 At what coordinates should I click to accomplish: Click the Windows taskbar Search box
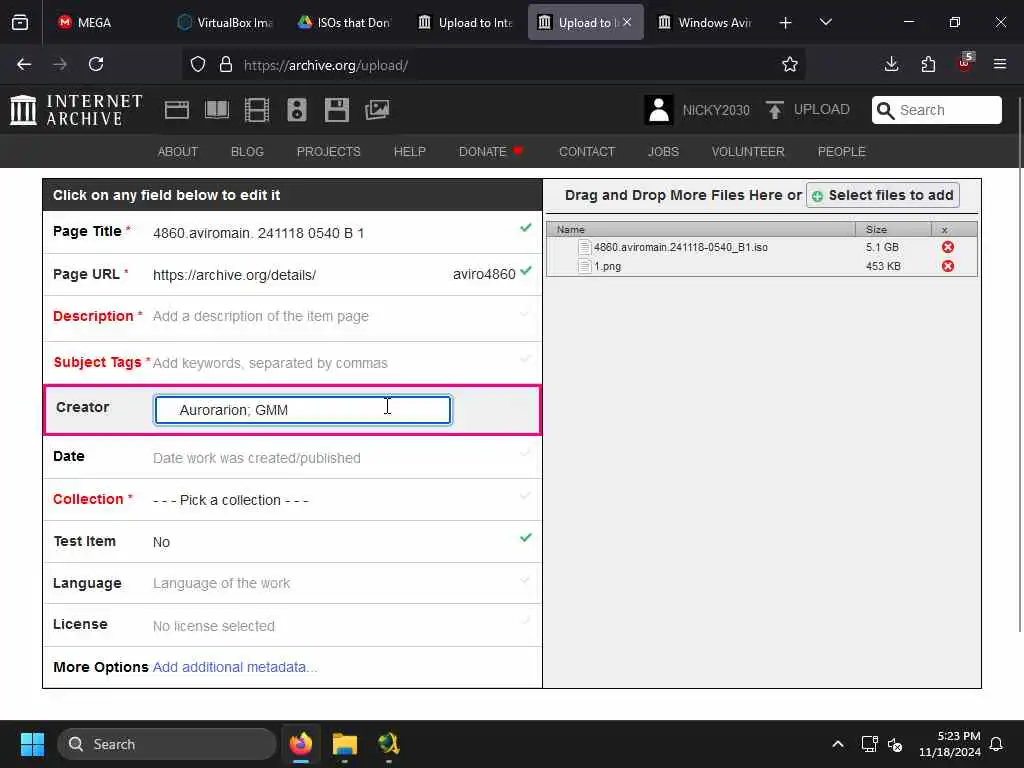(x=167, y=744)
